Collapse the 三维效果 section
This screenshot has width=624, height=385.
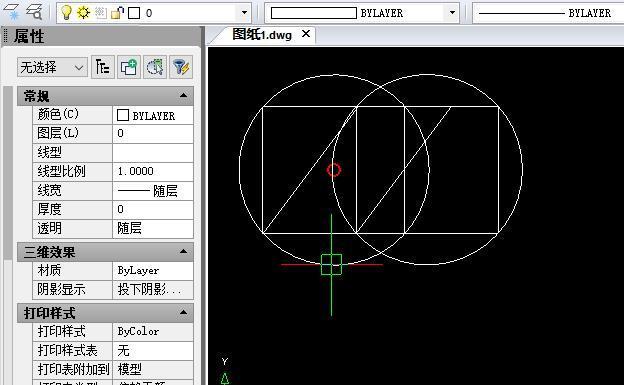point(183,252)
